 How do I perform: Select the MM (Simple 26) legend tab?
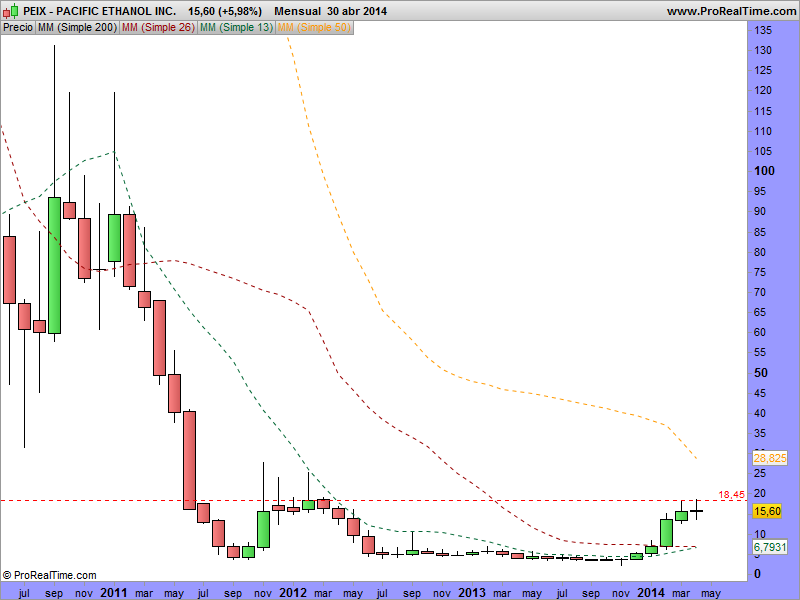[x=158, y=28]
